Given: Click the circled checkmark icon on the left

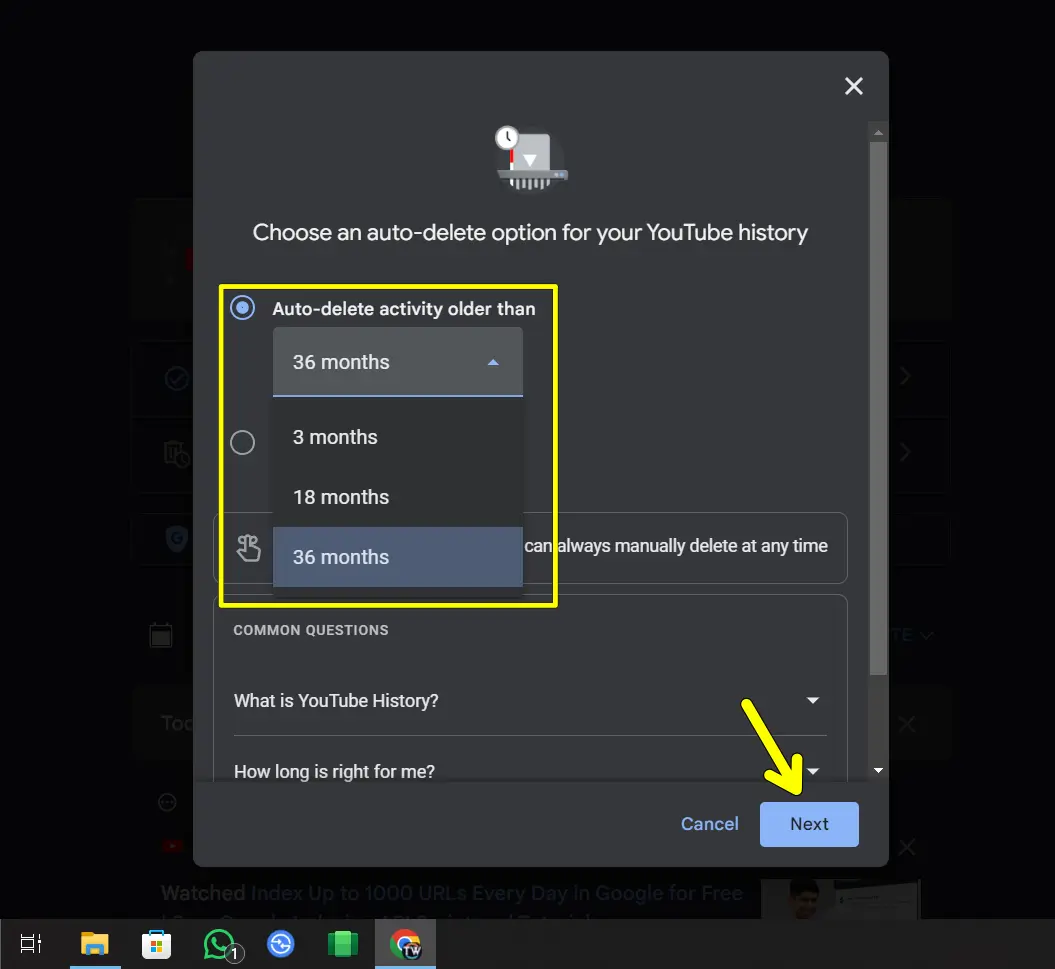Looking at the screenshot, I should pos(176,379).
